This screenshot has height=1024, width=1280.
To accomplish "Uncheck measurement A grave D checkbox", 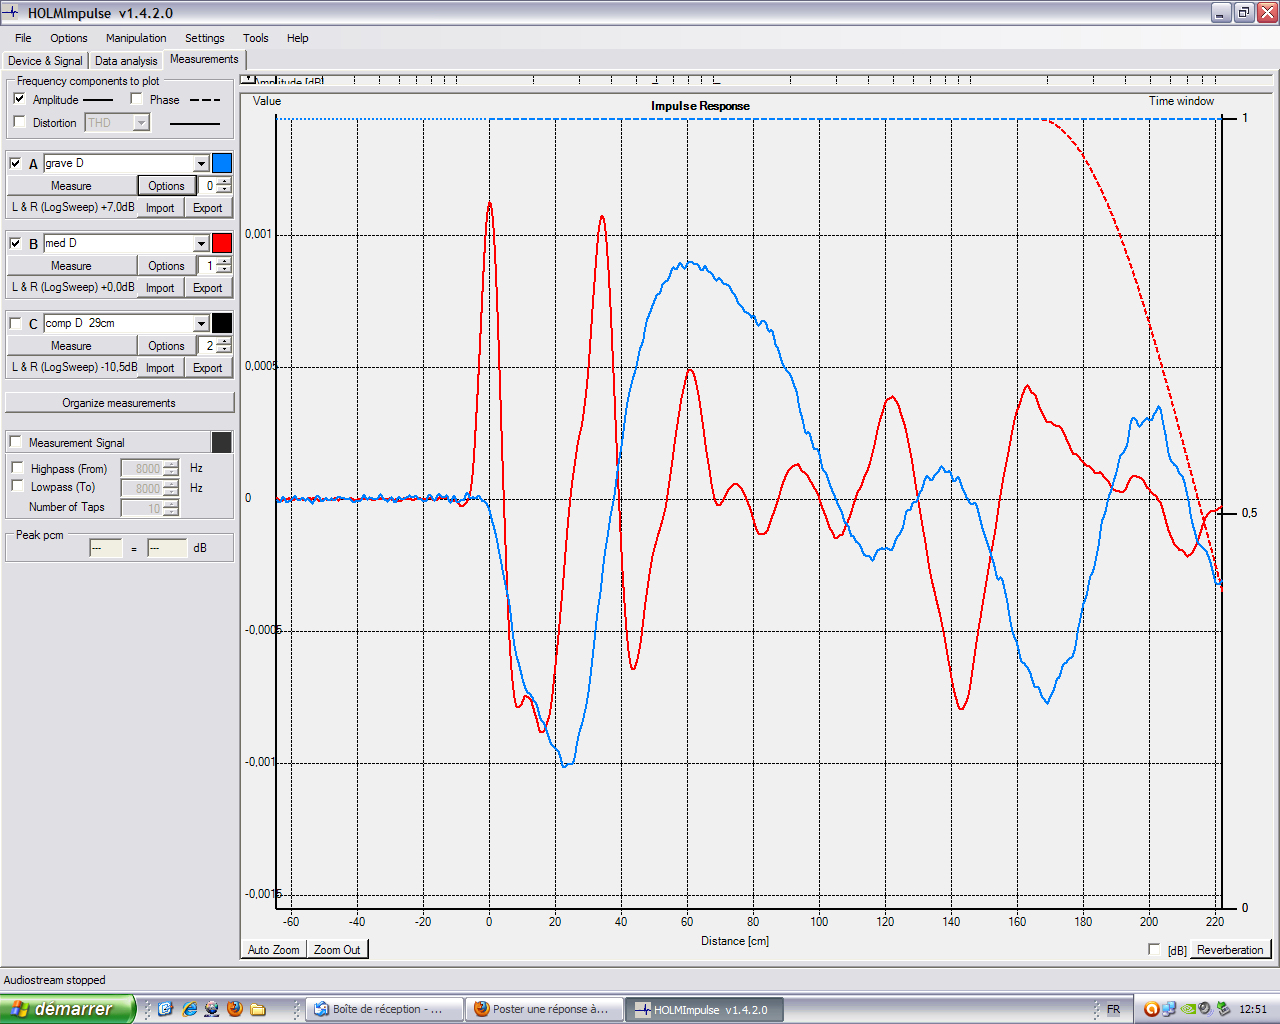I will [x=15, y=163].
